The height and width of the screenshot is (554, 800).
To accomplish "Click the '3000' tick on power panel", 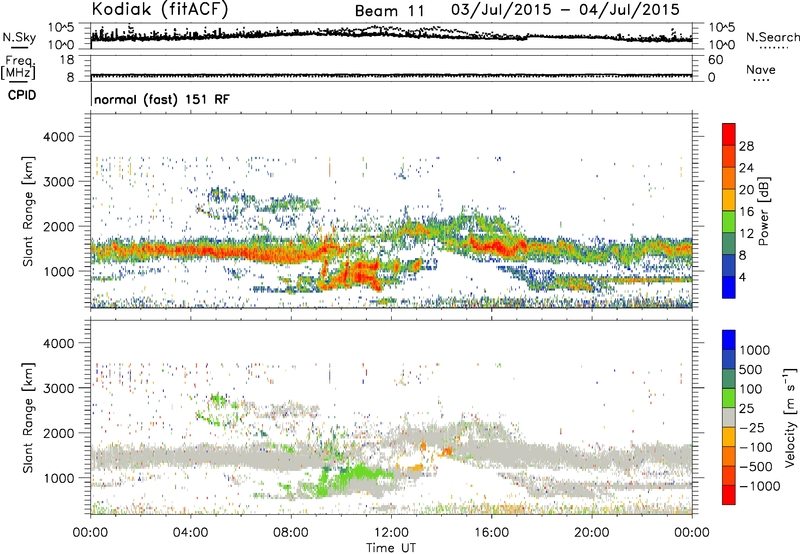I will tap(58, 182).
